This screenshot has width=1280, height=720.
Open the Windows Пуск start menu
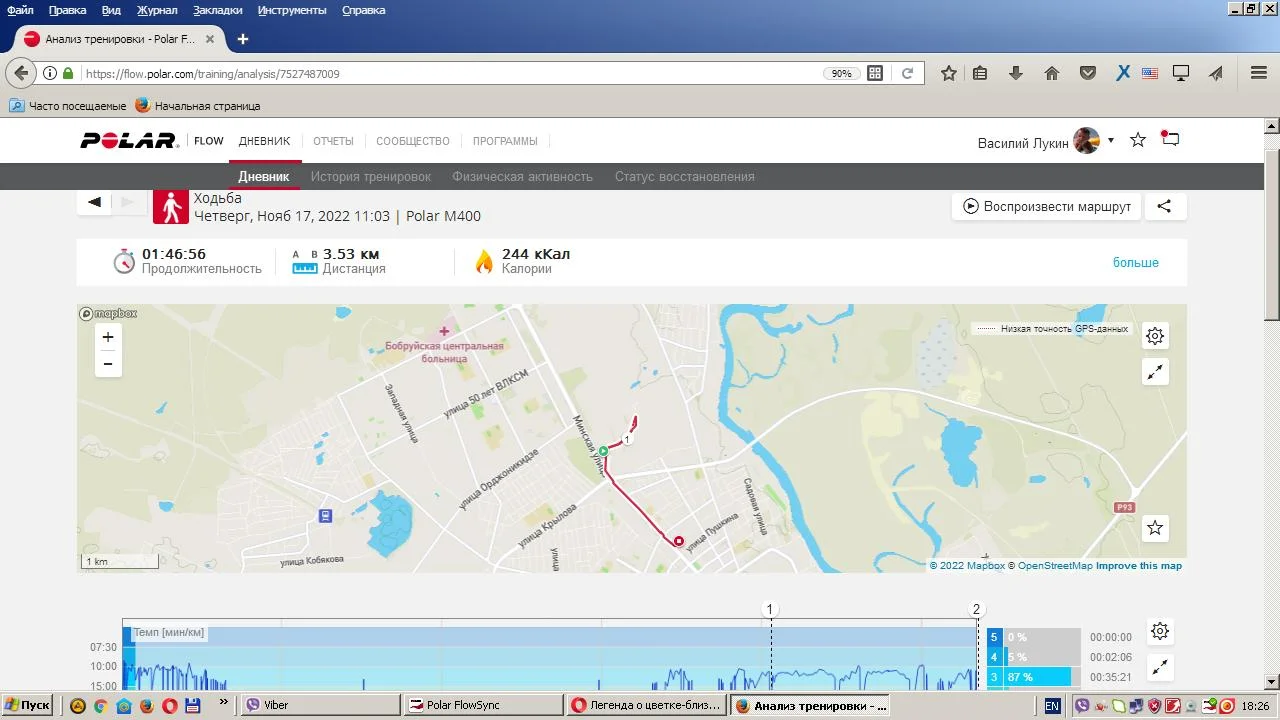pyautogui.click(x=27, y=705)
